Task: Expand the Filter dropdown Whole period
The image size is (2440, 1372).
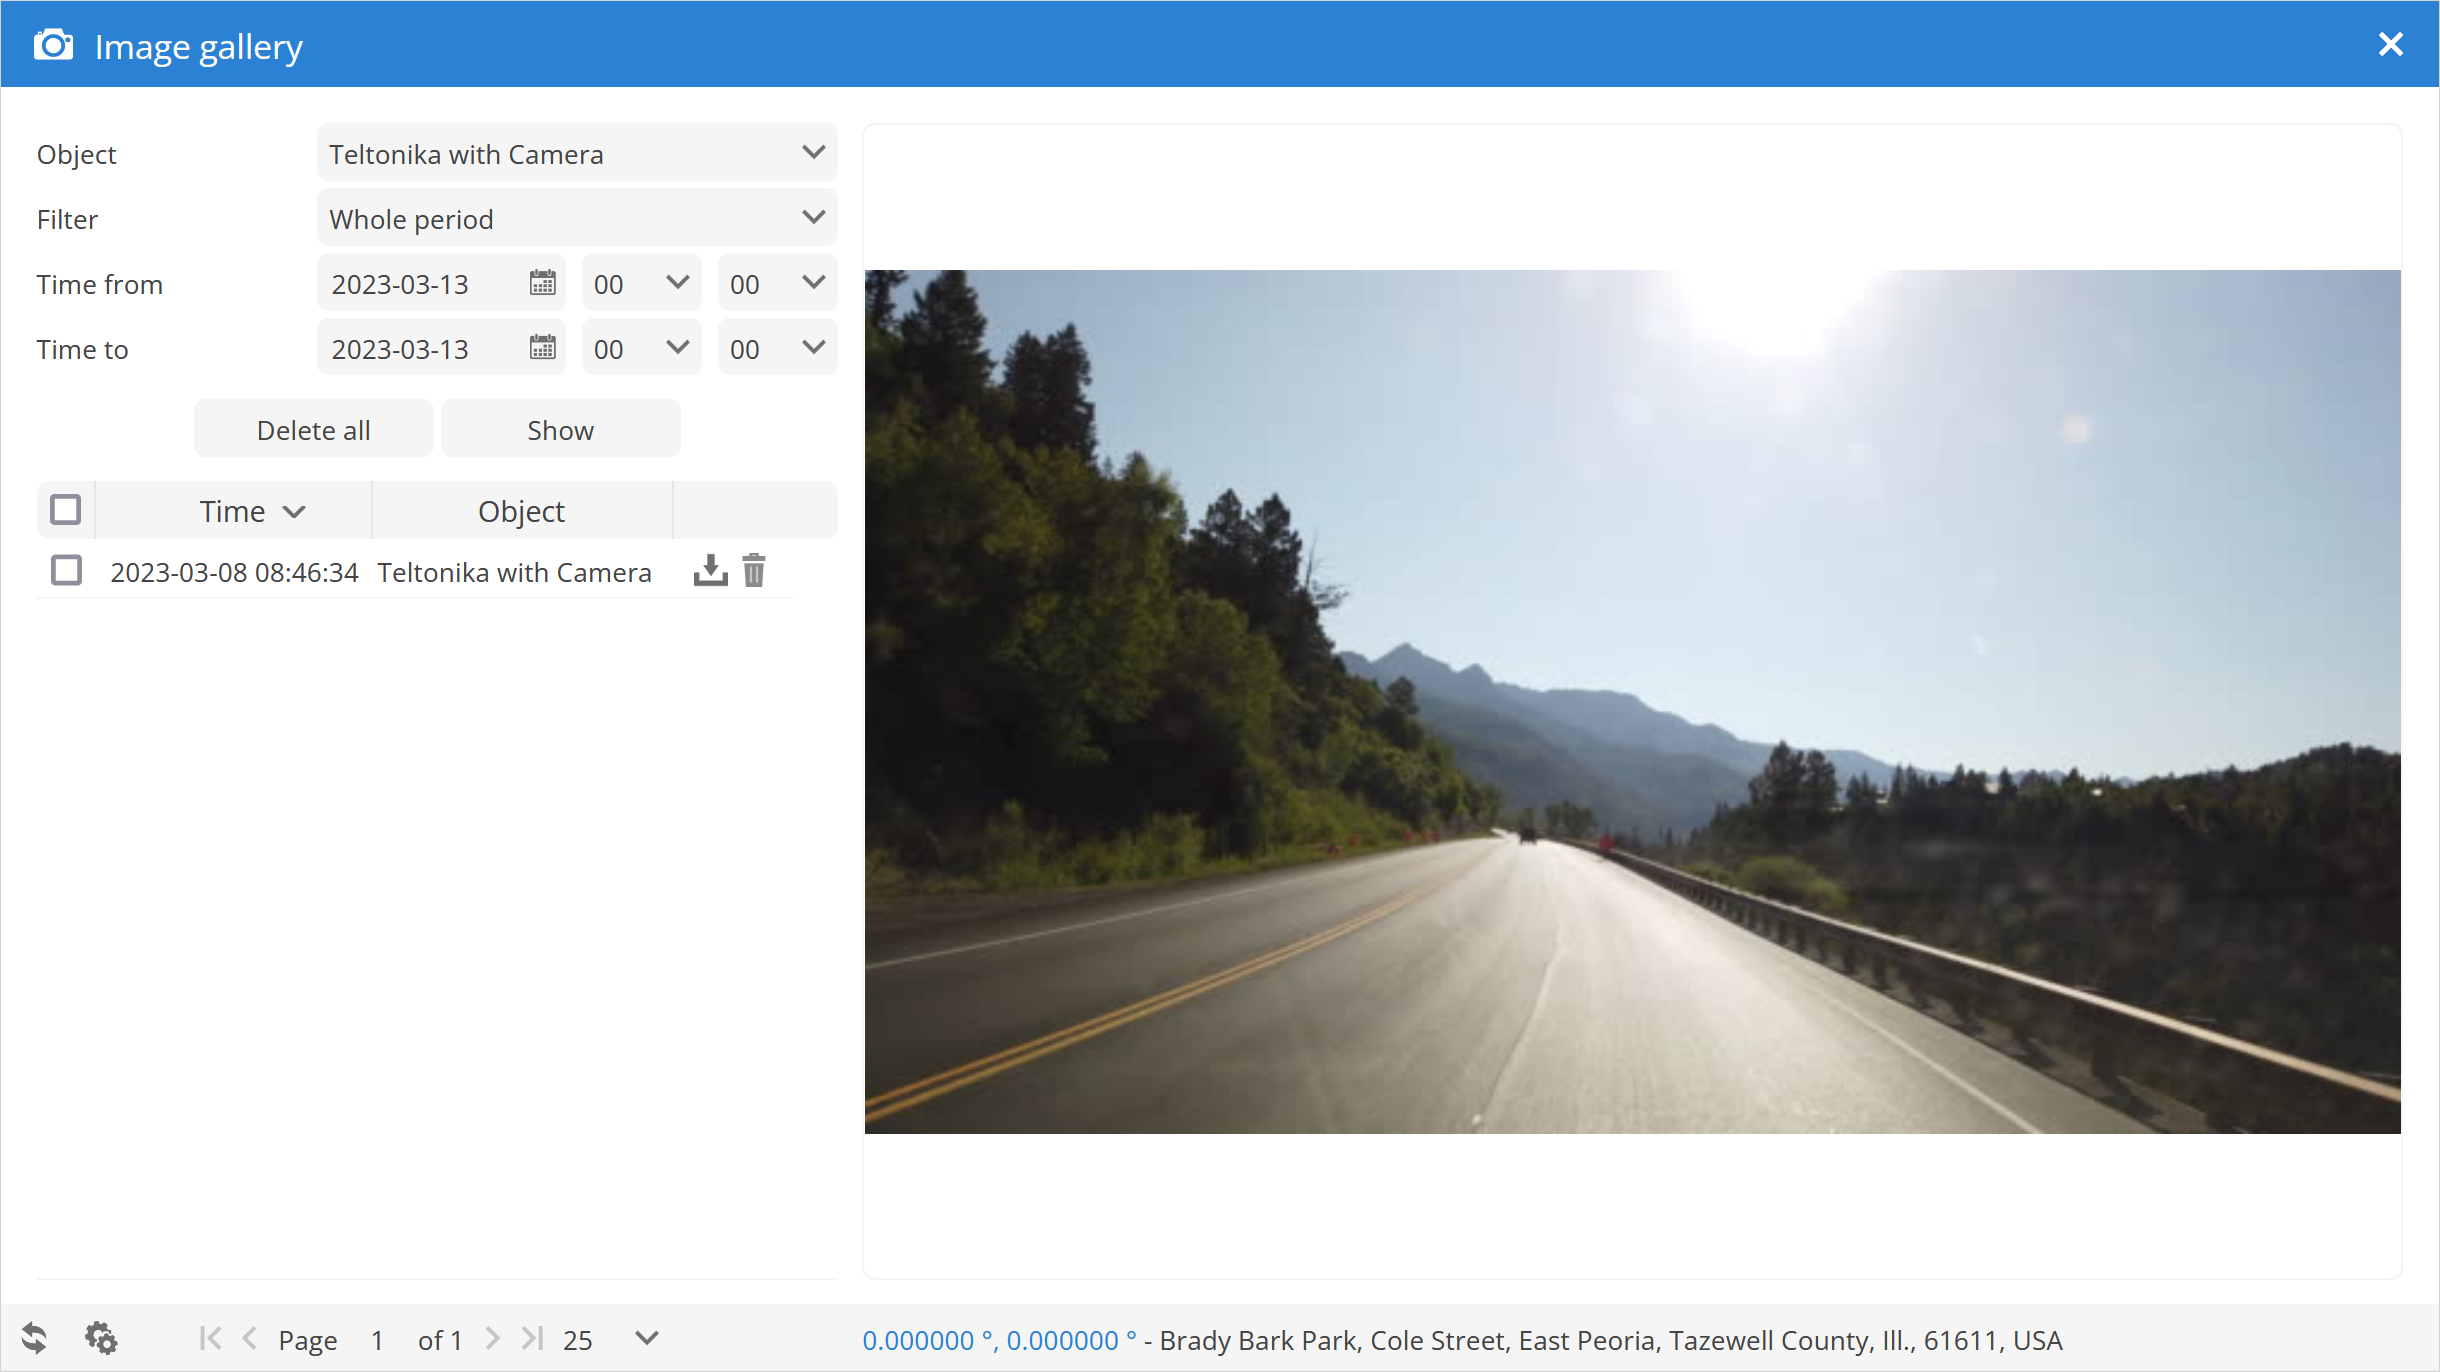Action: click(x=577, y=219)
